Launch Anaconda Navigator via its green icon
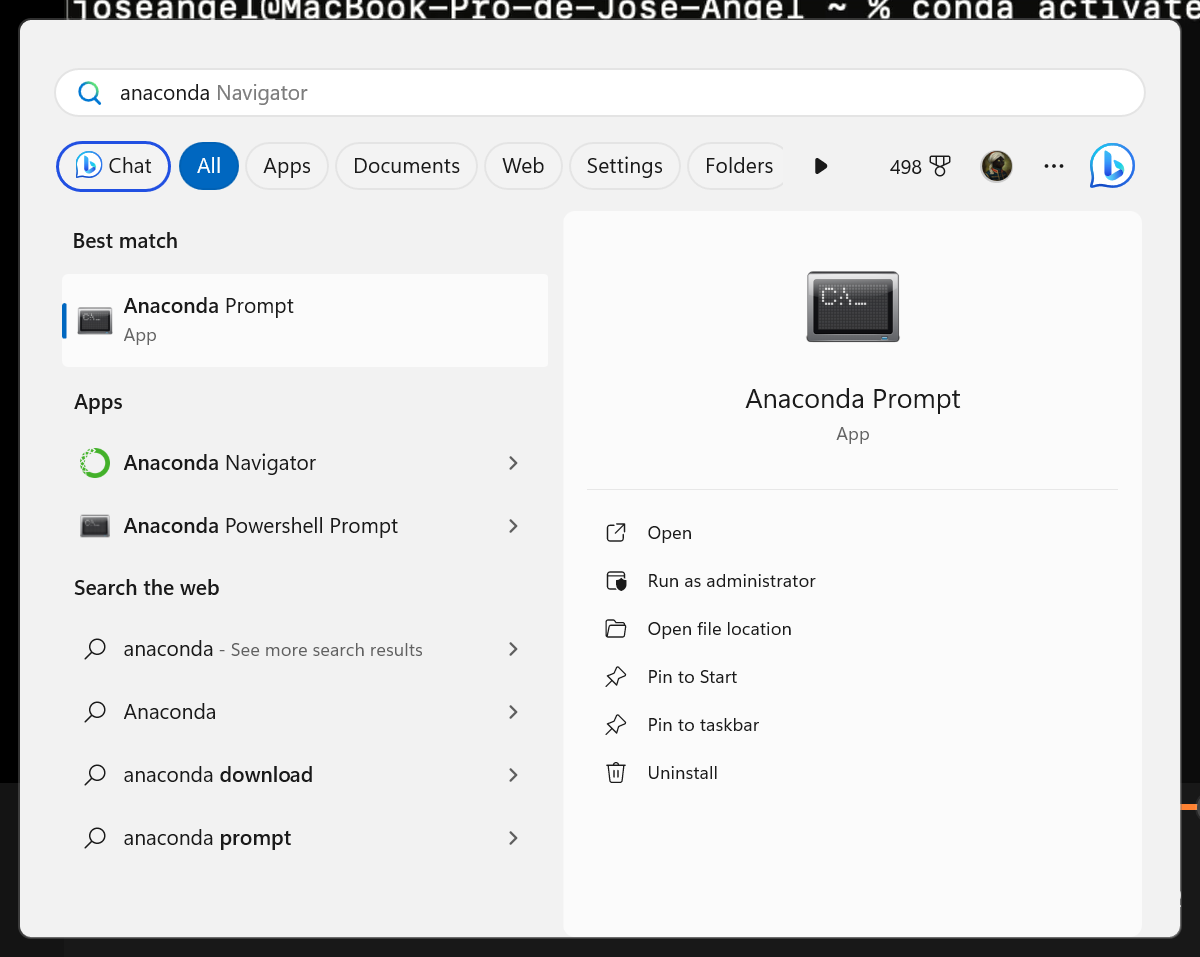1200x957 pixels. (94, 463)
